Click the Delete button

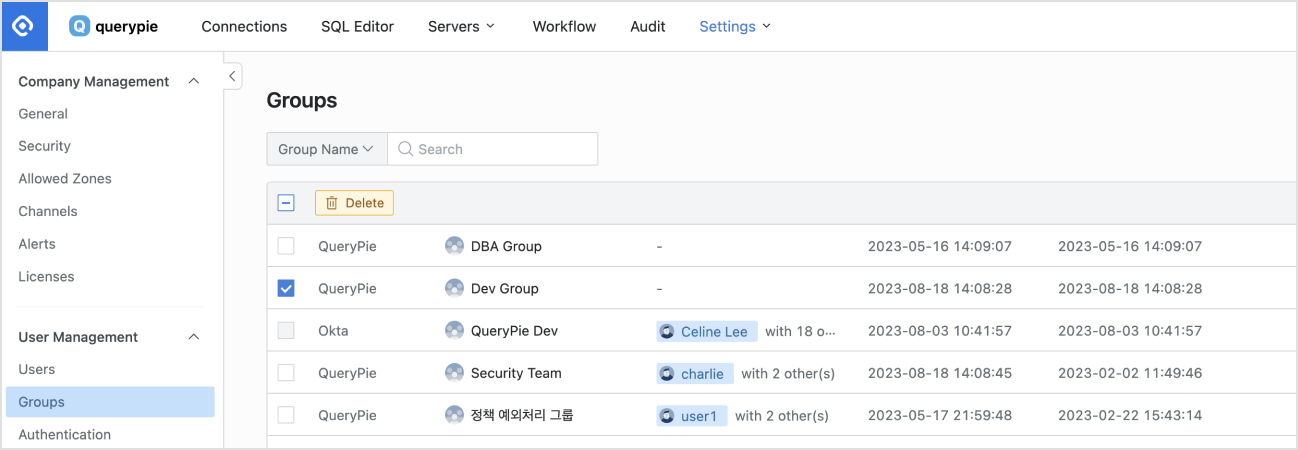click(354, 203)
